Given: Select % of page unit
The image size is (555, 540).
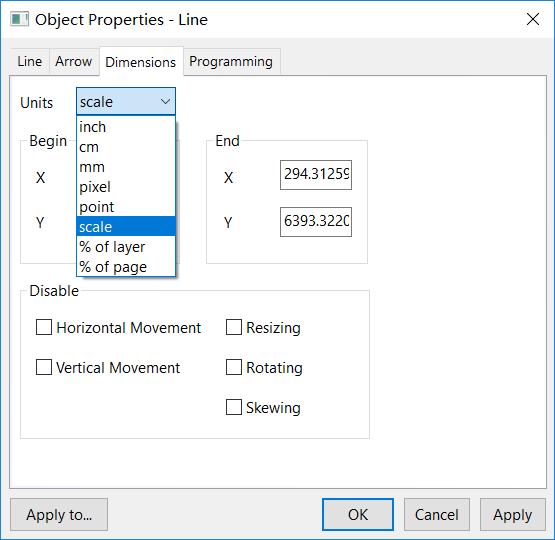Looking at the screenshot, I should coord(126,266).
